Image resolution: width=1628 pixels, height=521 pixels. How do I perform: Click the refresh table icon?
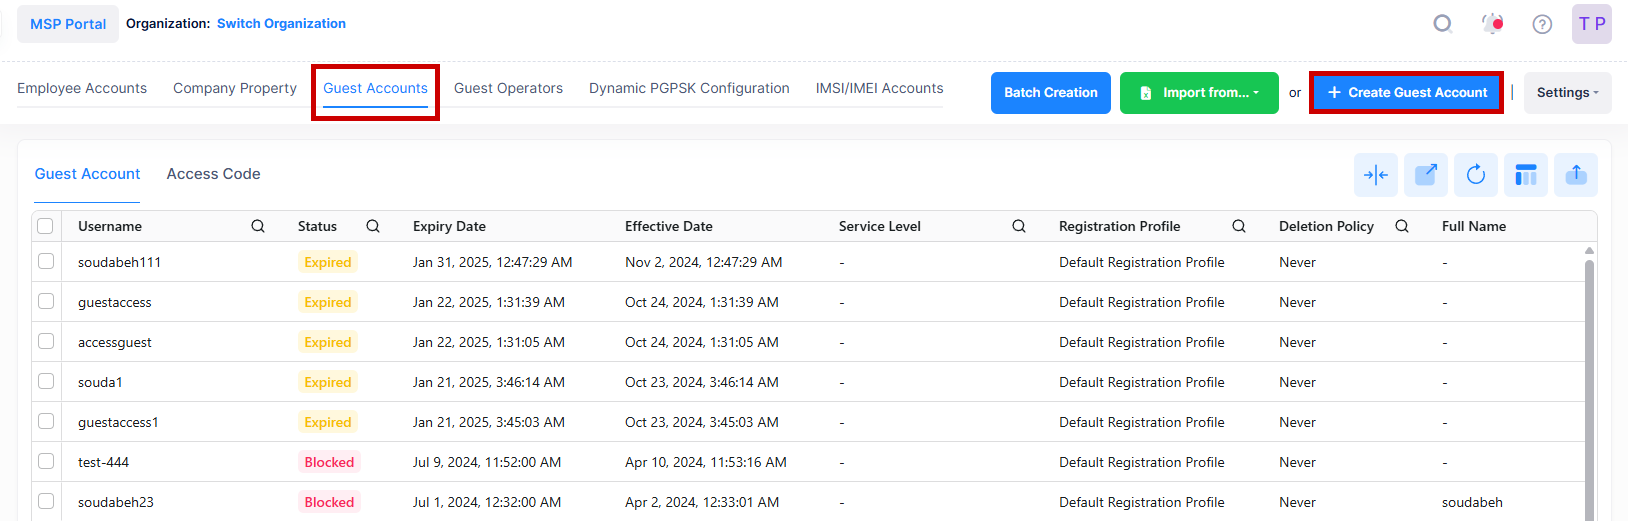tap(1475, 175)
